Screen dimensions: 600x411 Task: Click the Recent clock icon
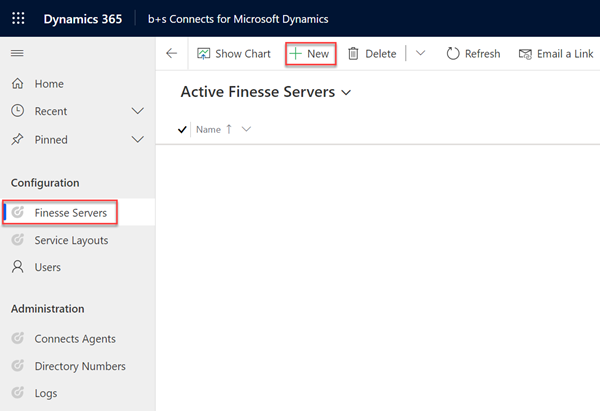pyautogui.click(x=18, y=111)
